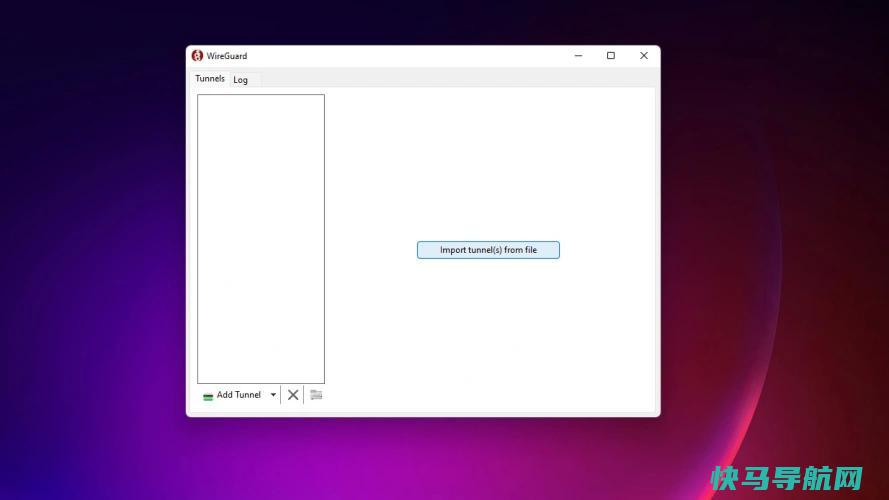Click the remove tunnel X icon
This screenshot has width=889, height=500.
[x=293, y=395]
